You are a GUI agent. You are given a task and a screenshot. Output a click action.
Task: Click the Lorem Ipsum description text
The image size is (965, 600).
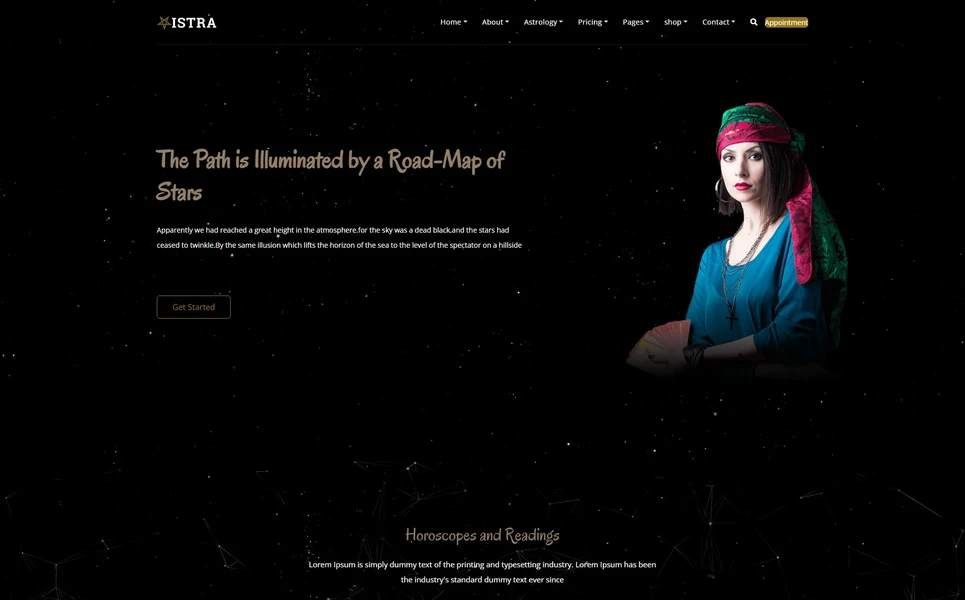pyautogui.click(x=483, y=570)
